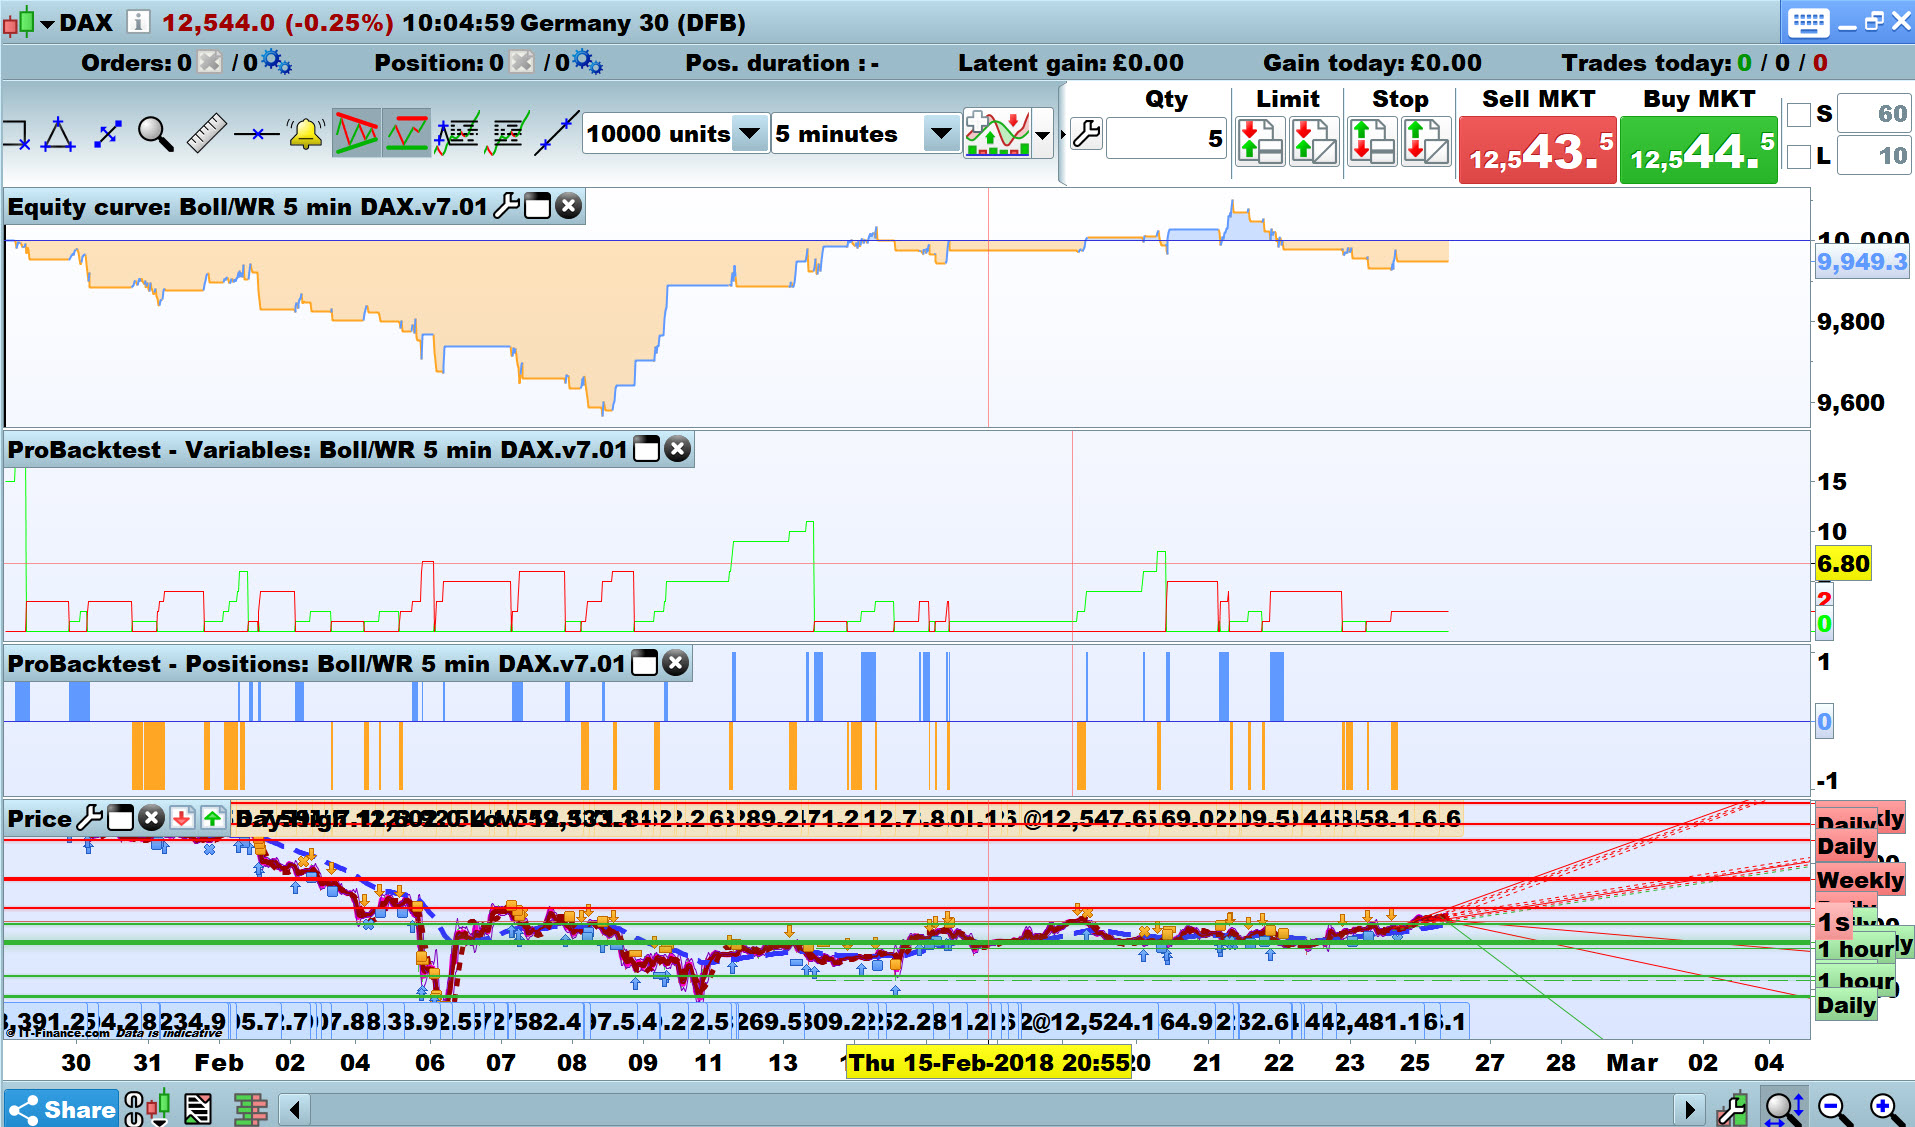Click the L value field showing 10
This screenshot has width=1915, height=1127.
[1874, 156]
